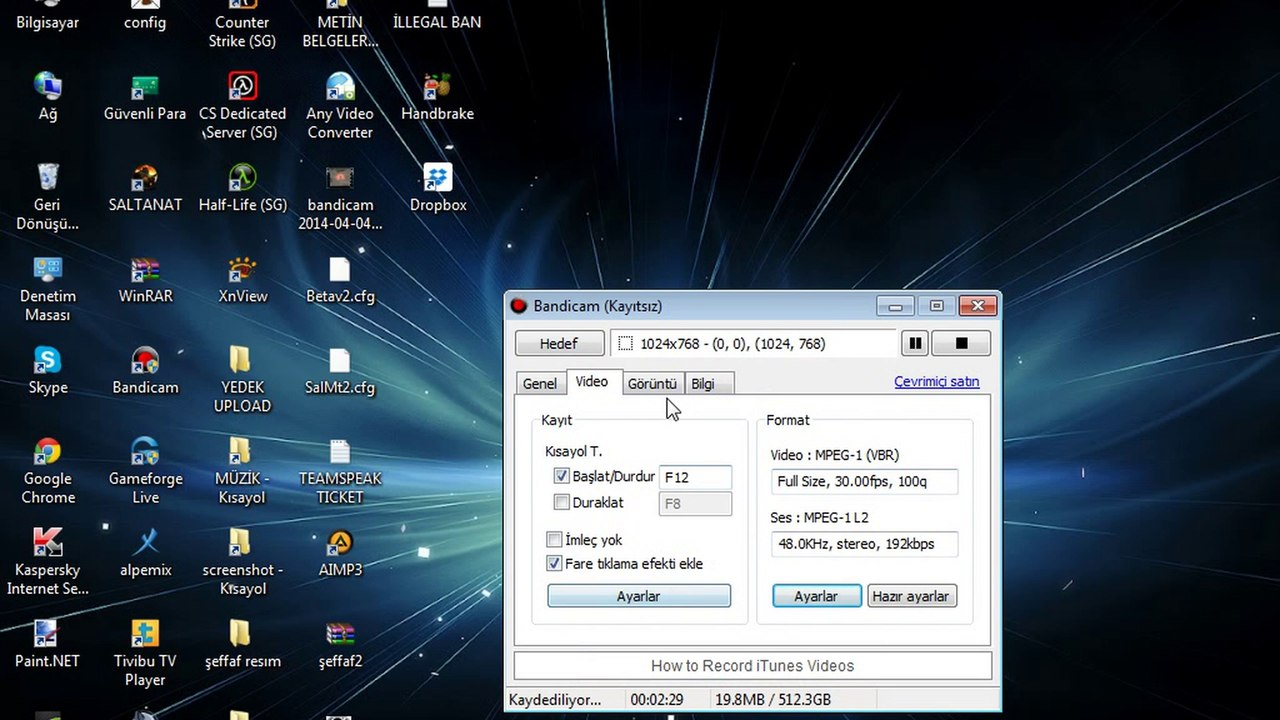Stop the Bandicam recording
Image resolution: width=1280 pixels, height=720 pixels.
point(961,343)
